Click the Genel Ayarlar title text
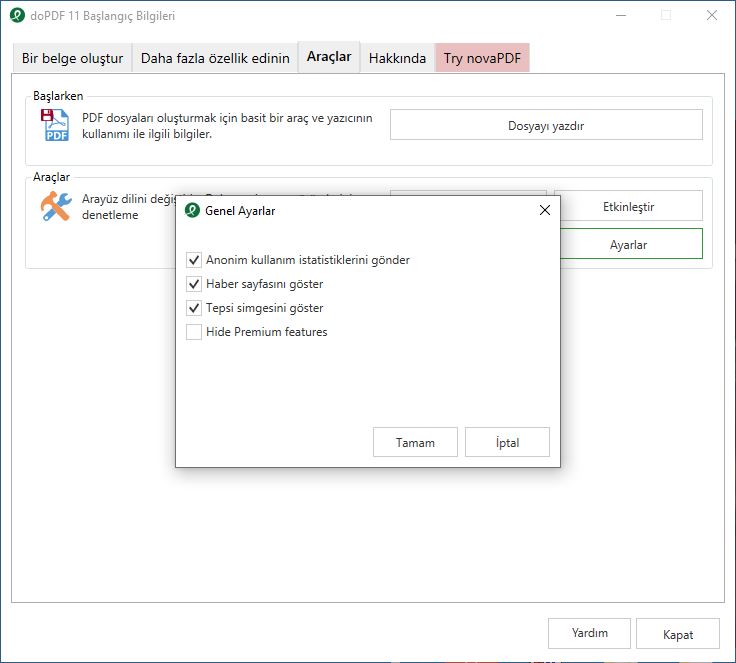This screenshot has width=736, height=663. (x=240, y=211)
